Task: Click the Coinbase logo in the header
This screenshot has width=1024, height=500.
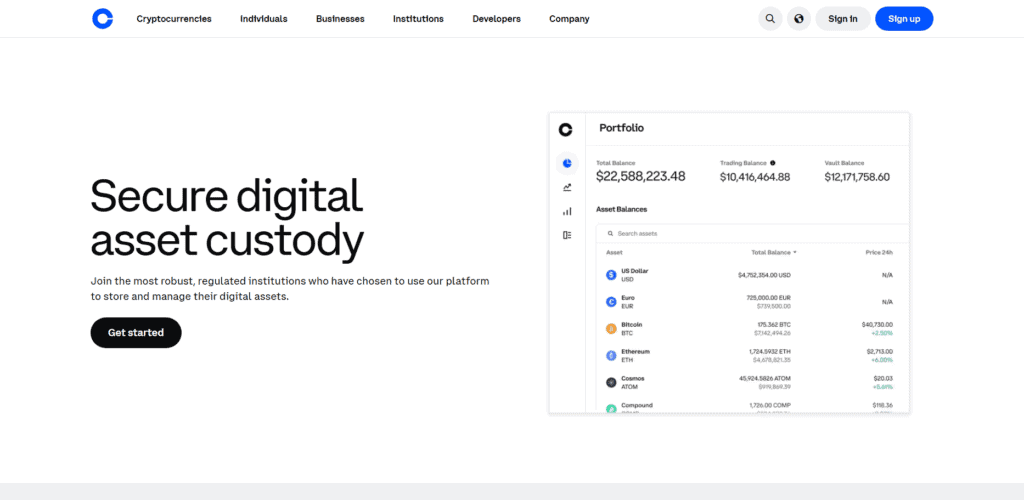Action: (x=103, y=19)
